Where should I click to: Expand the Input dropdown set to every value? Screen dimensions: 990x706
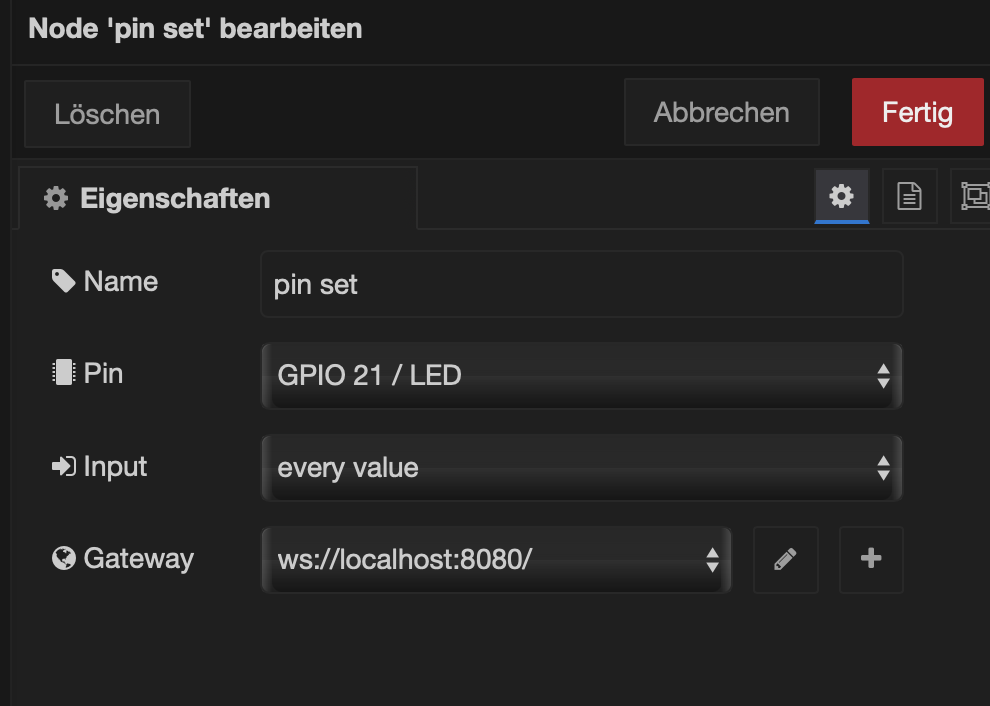(x=581, y=467)
